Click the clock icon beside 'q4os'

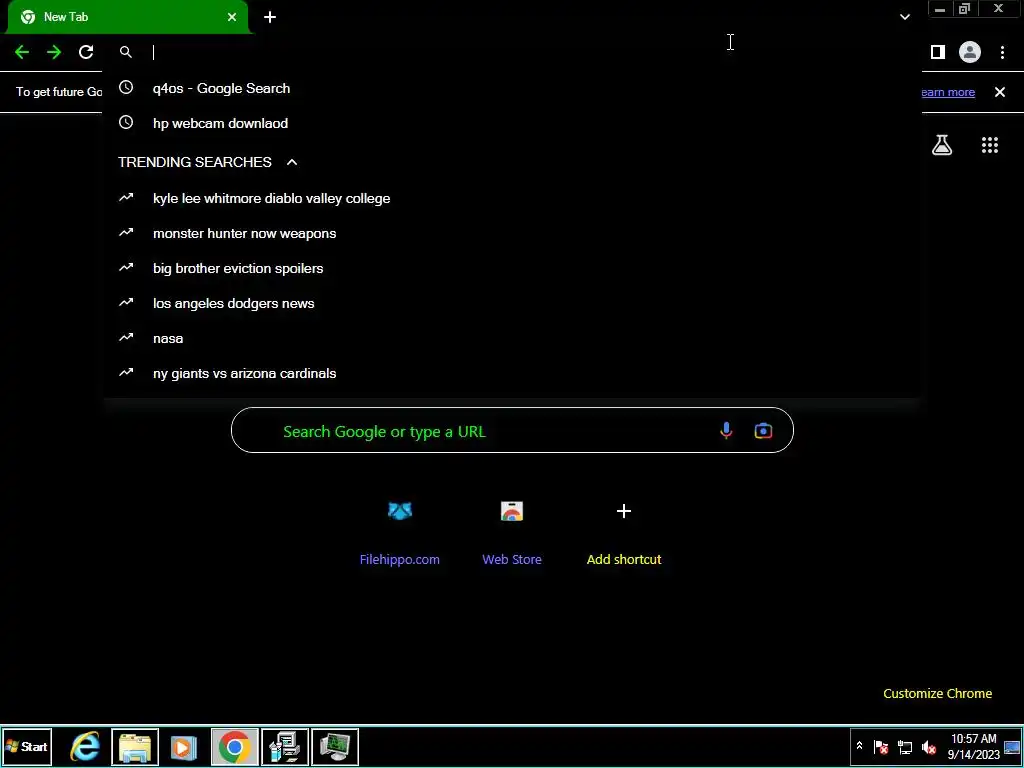[126, 88]
